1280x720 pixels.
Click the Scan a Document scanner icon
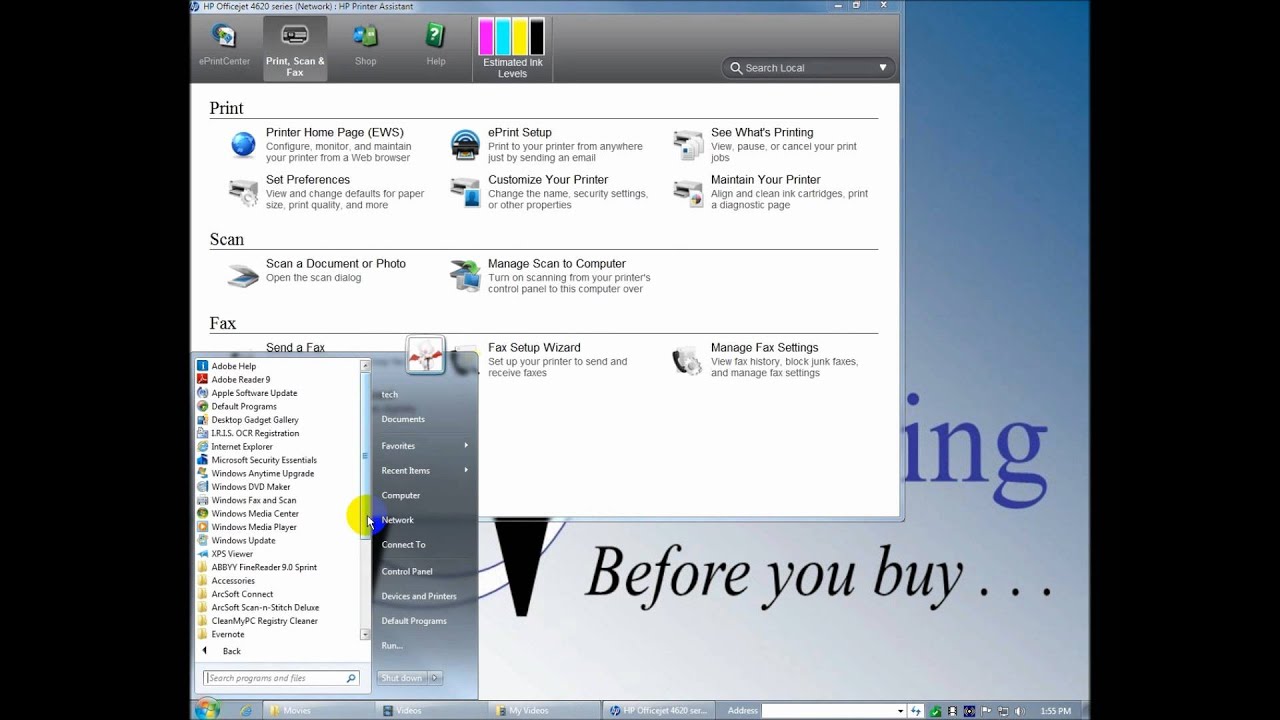tap(243, 276)
